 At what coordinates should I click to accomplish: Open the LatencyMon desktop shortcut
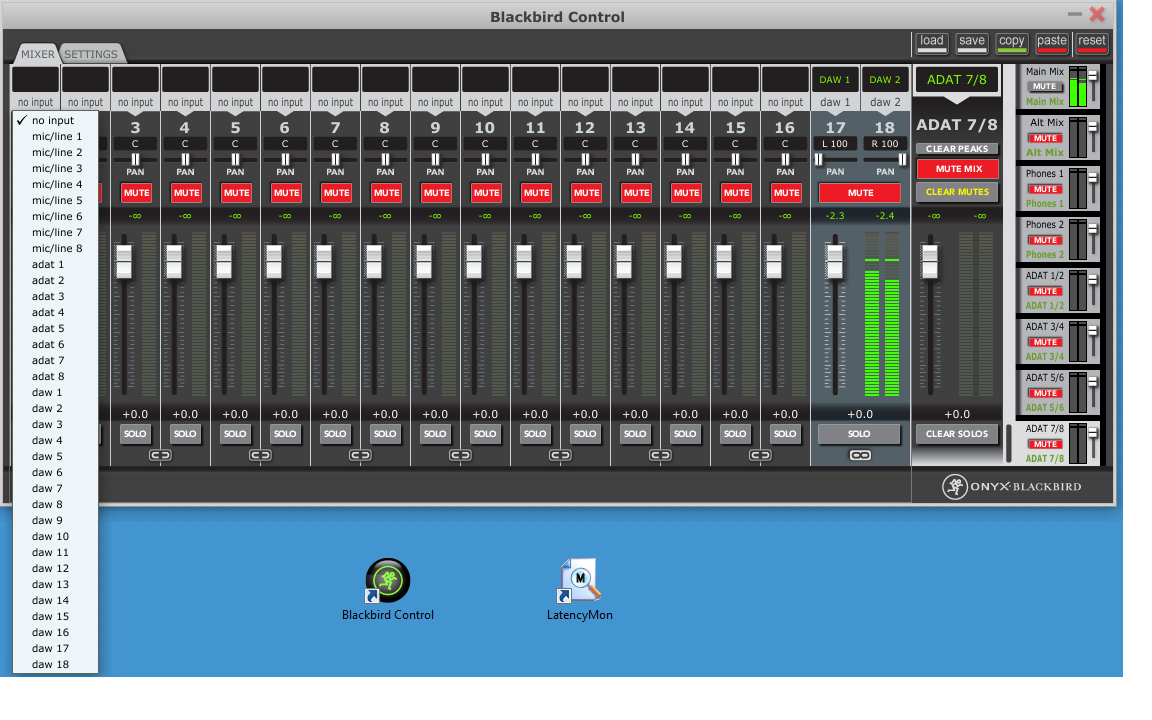[x=579, y=589]
